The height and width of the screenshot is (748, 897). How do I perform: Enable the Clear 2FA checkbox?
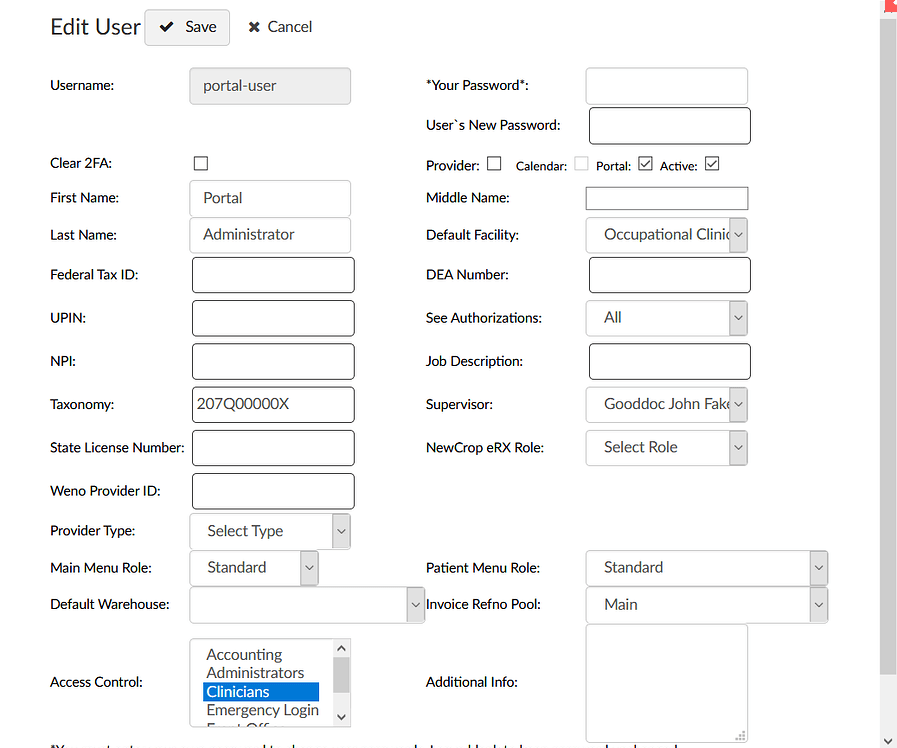coord(200,163)
